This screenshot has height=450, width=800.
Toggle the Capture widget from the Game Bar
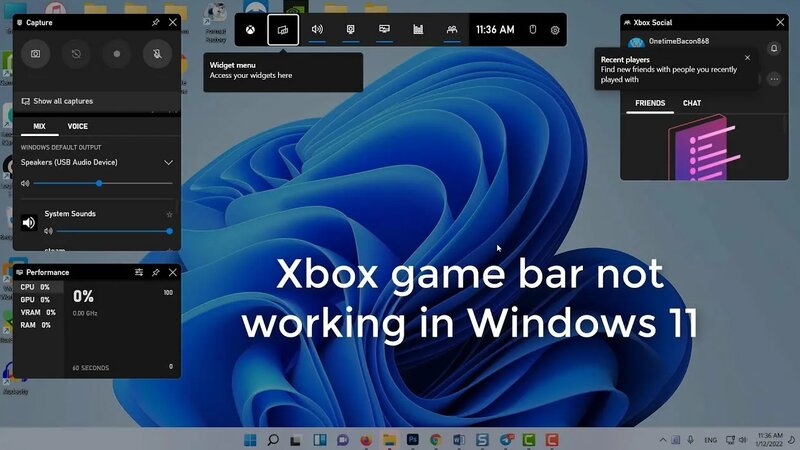click(x=351, y=30)
